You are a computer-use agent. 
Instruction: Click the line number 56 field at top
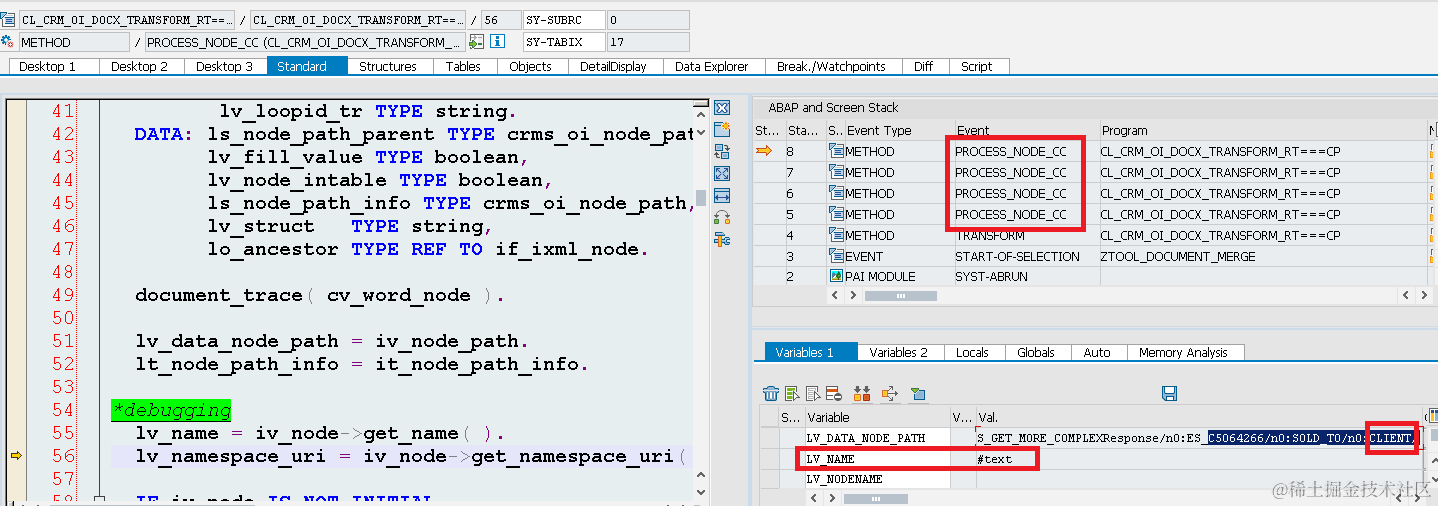[500, 20]
